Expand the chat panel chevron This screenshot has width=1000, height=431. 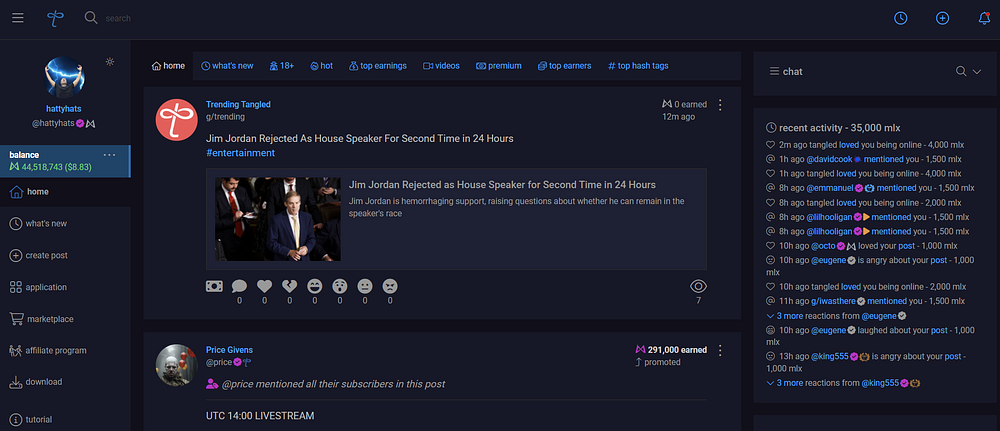pos(977,71)
